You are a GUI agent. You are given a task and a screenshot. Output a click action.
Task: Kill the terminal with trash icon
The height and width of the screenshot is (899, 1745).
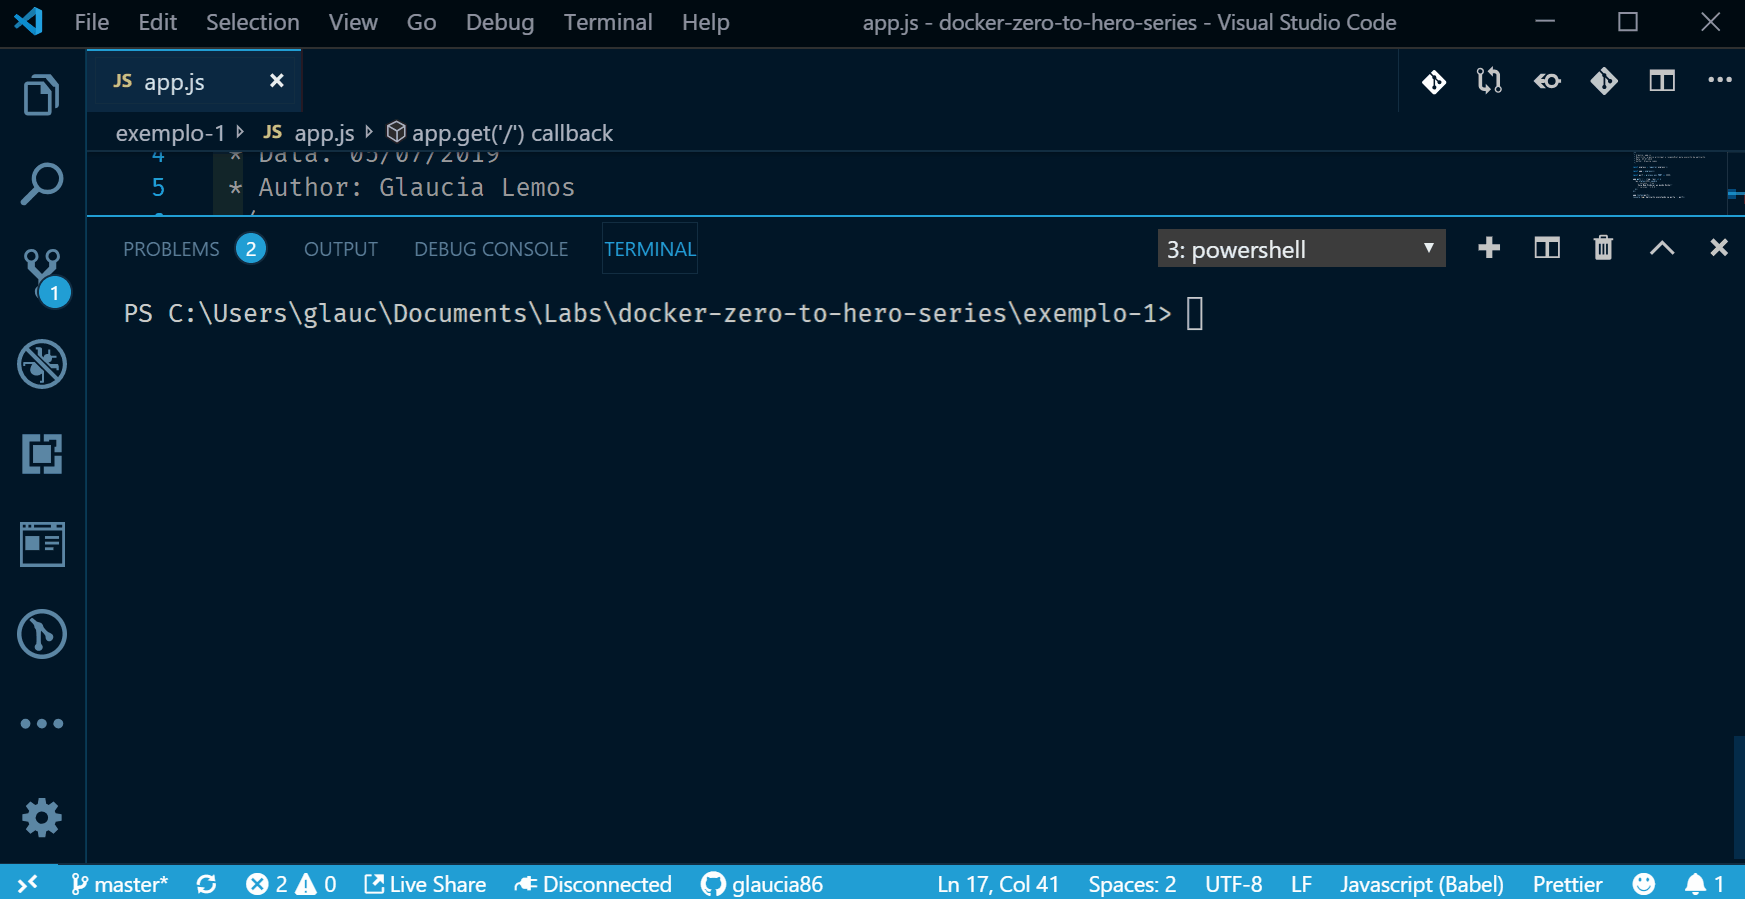pos(1603,248)
